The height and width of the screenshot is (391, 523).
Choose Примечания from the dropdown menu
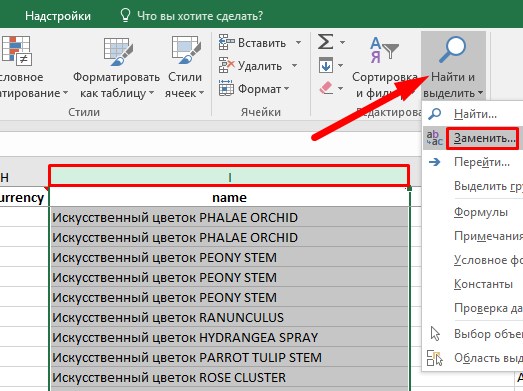pyautogui.click(x=488, y=236)
